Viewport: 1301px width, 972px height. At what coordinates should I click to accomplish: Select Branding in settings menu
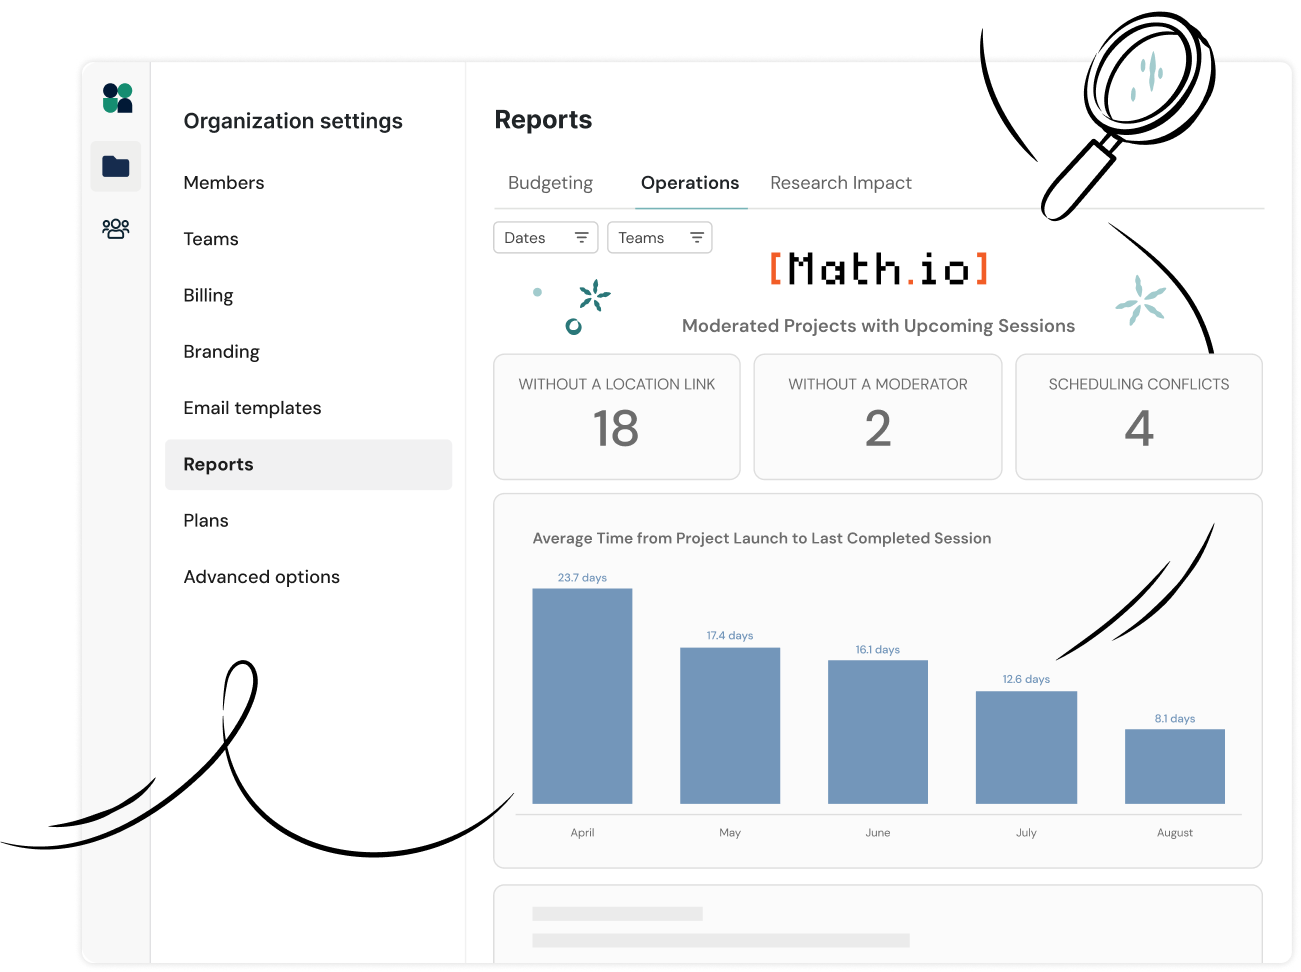[221, 352]
